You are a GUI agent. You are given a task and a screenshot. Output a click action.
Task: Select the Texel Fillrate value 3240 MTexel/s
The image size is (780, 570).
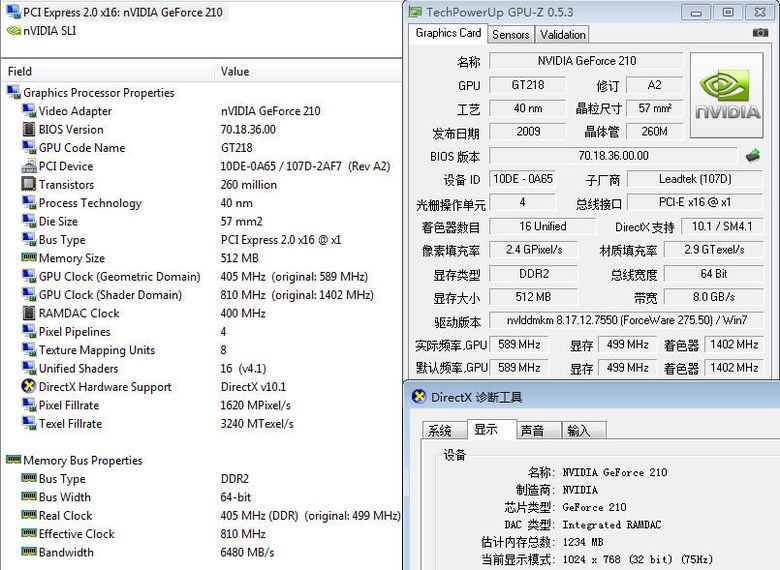(x=257, y=424)
